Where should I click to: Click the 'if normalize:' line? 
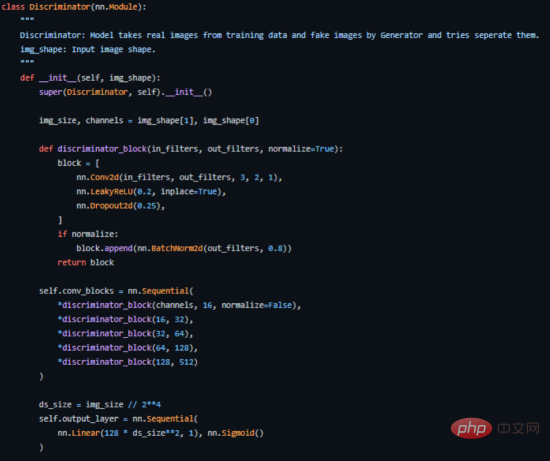(x=88, y=234)
